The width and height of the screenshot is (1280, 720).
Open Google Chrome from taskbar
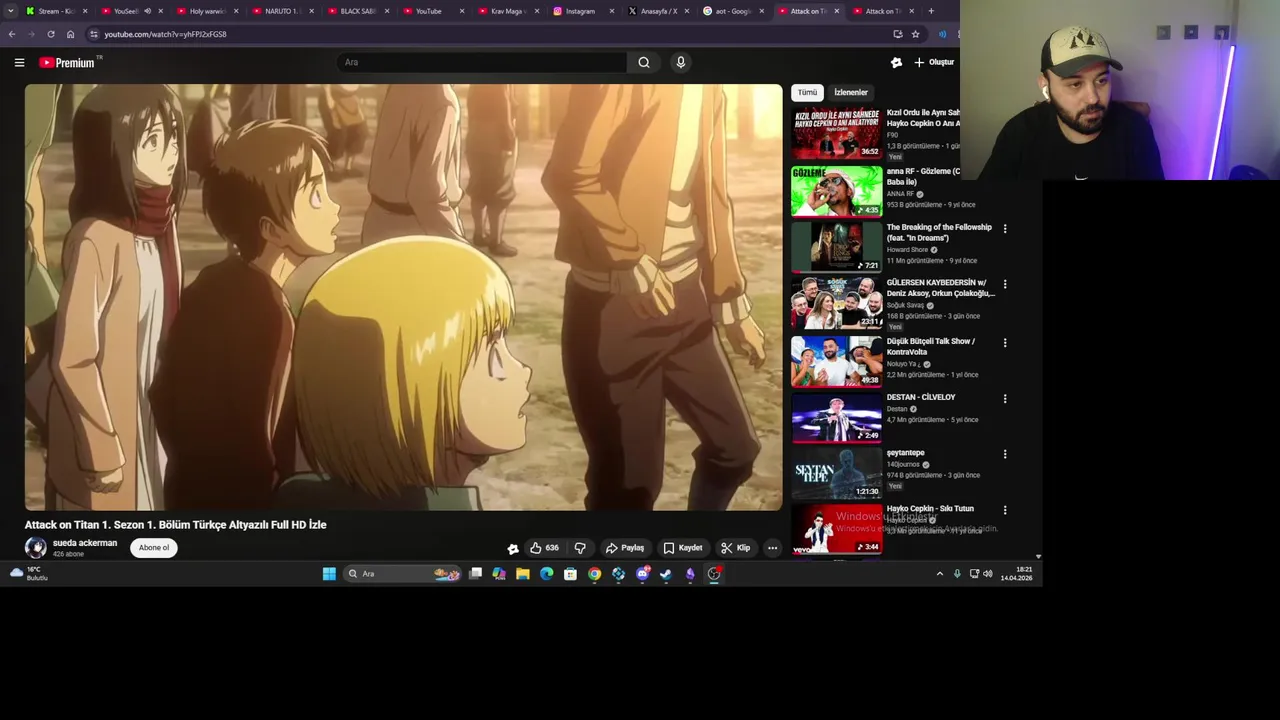click(x=594, y=574)
